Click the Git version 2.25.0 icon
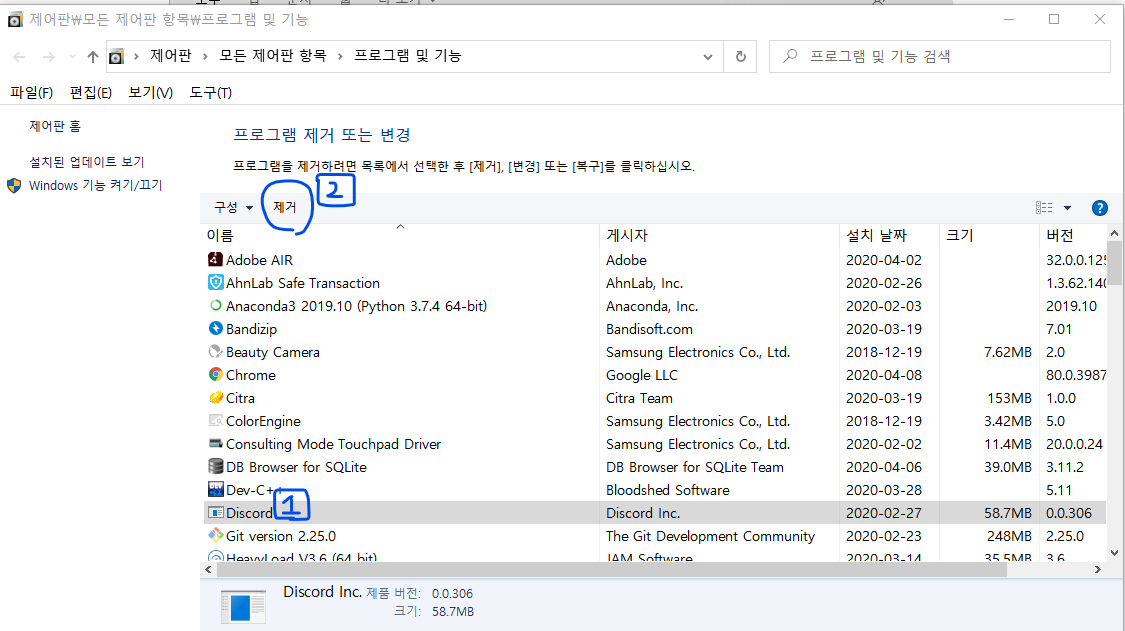This screenshot has height=631, width=1125. pos(215,535)
